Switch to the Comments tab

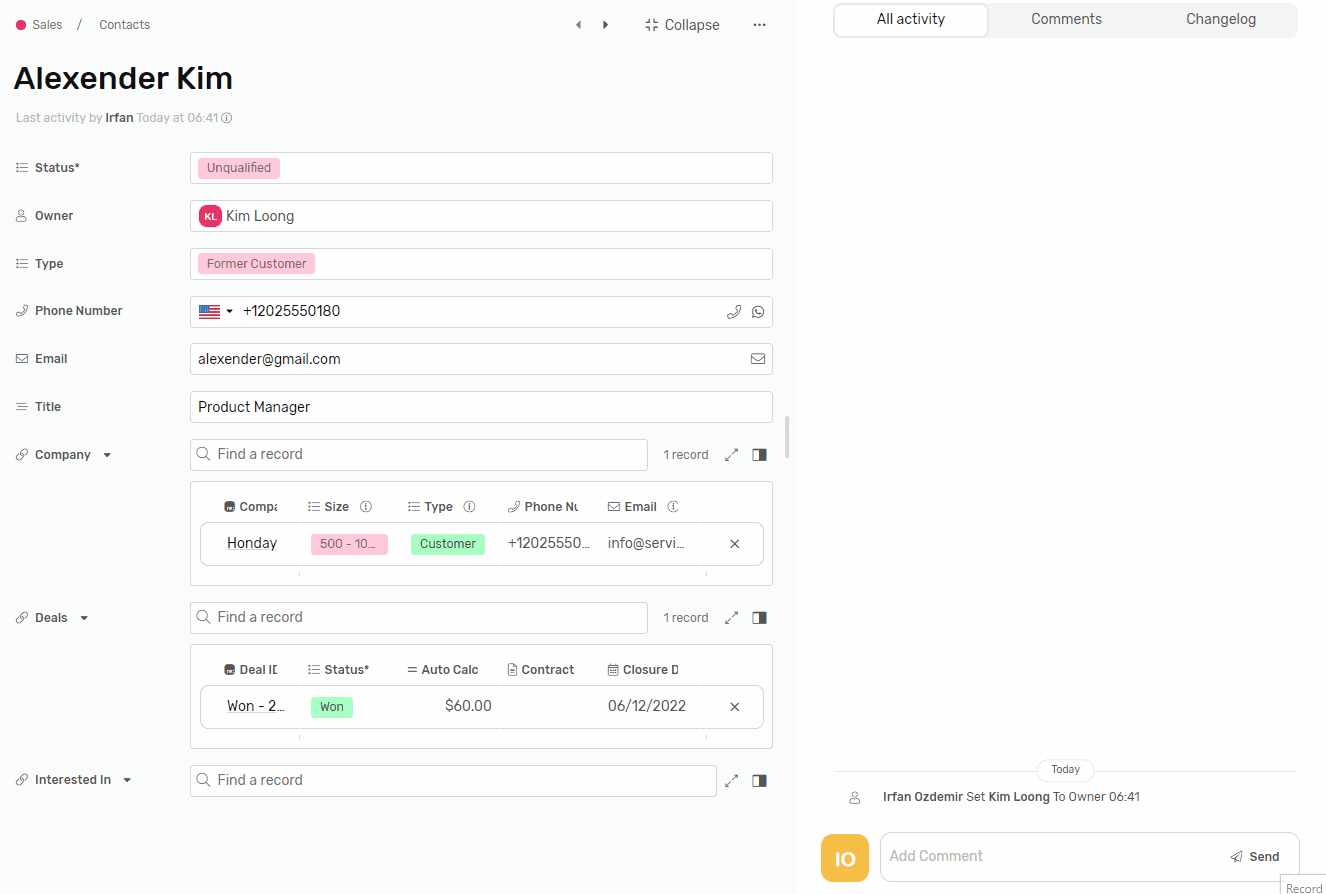1066,19
